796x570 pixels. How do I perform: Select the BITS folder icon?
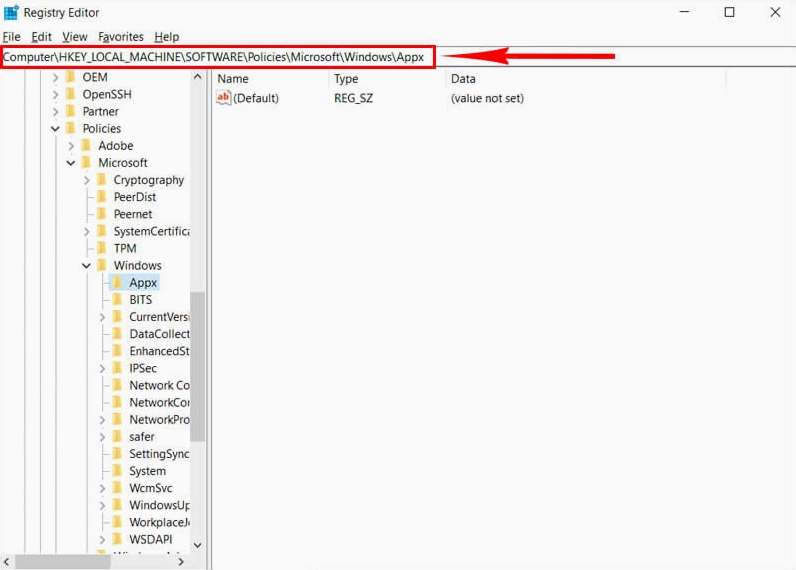point(117,299)
